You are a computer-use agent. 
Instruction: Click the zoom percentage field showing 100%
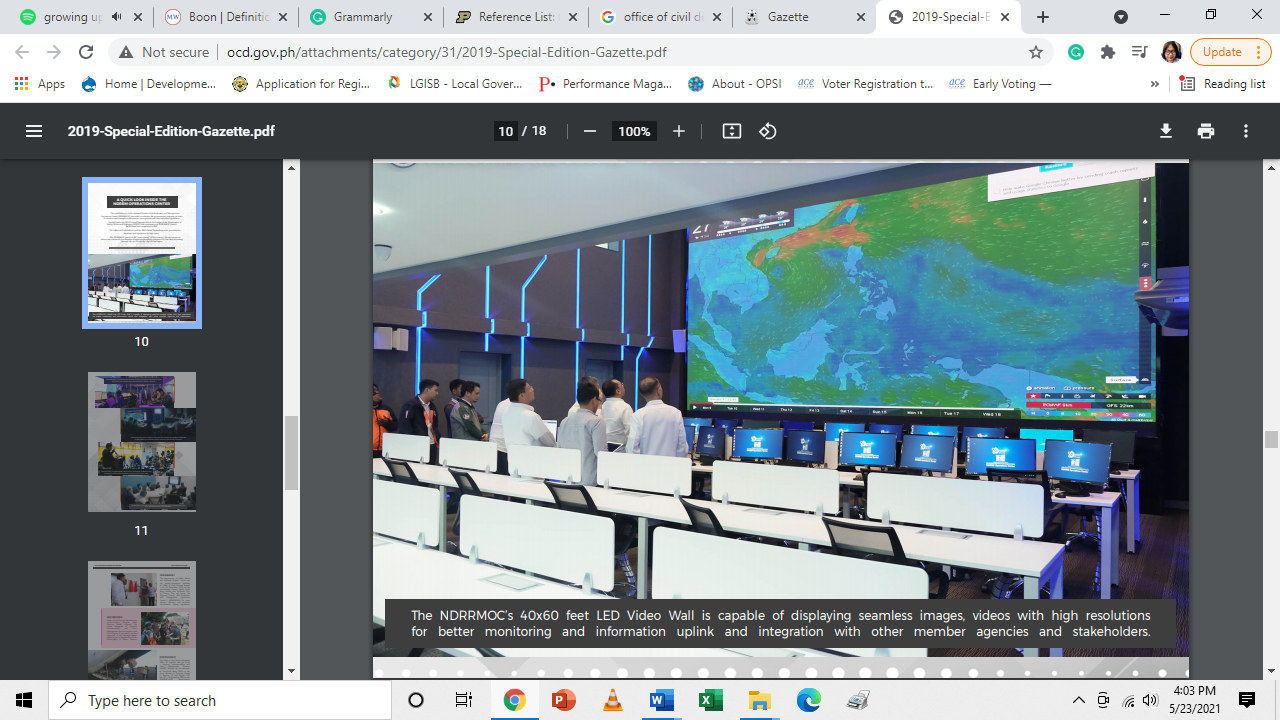[633, 131]
